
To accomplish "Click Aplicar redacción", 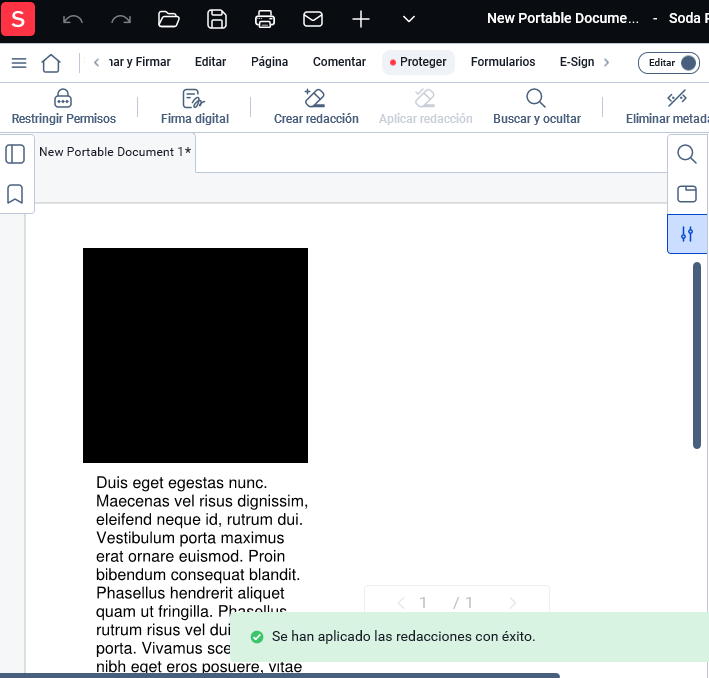I will pyautogui.click(x=425, y=107).
